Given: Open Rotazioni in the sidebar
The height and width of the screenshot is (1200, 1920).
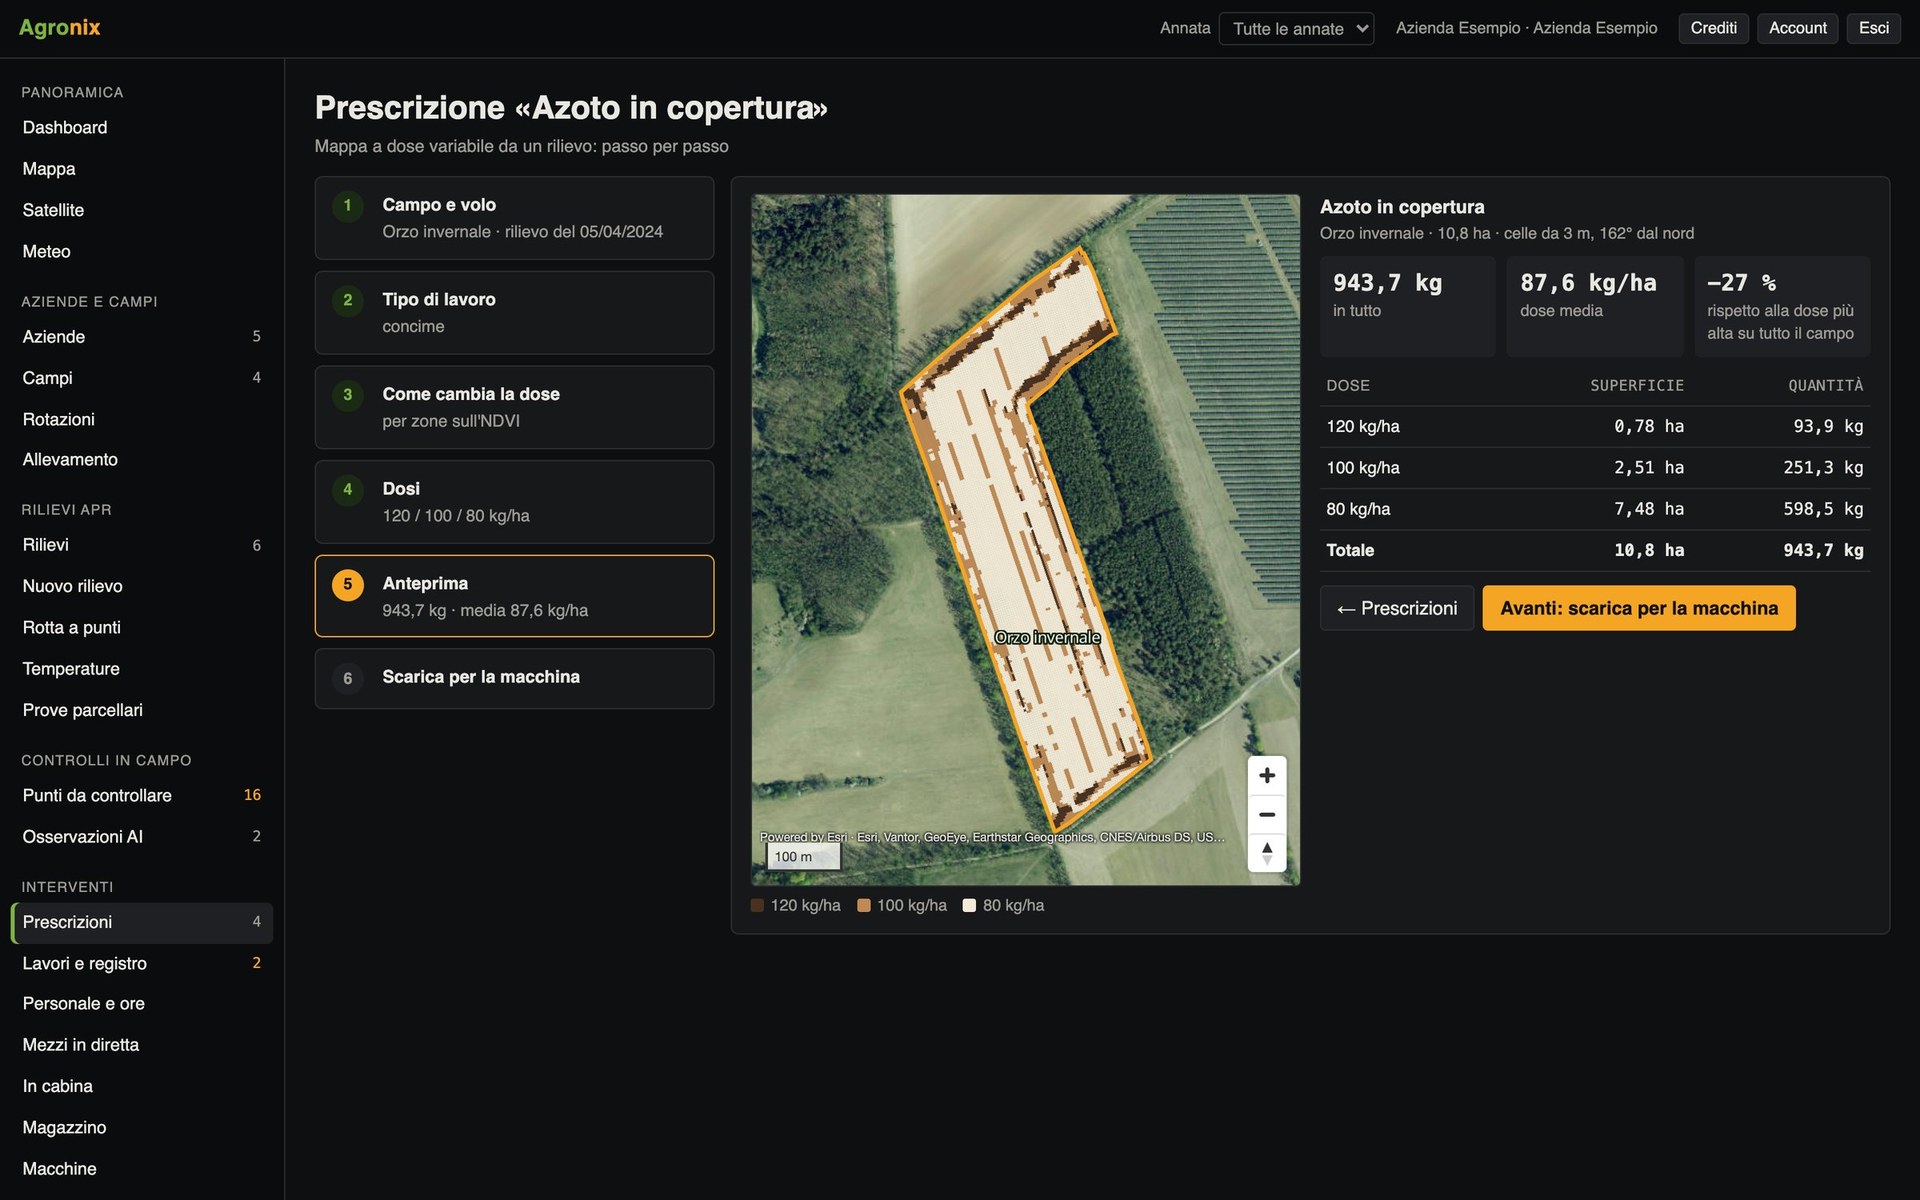Looking at the screenshot, I should [142, 419].
